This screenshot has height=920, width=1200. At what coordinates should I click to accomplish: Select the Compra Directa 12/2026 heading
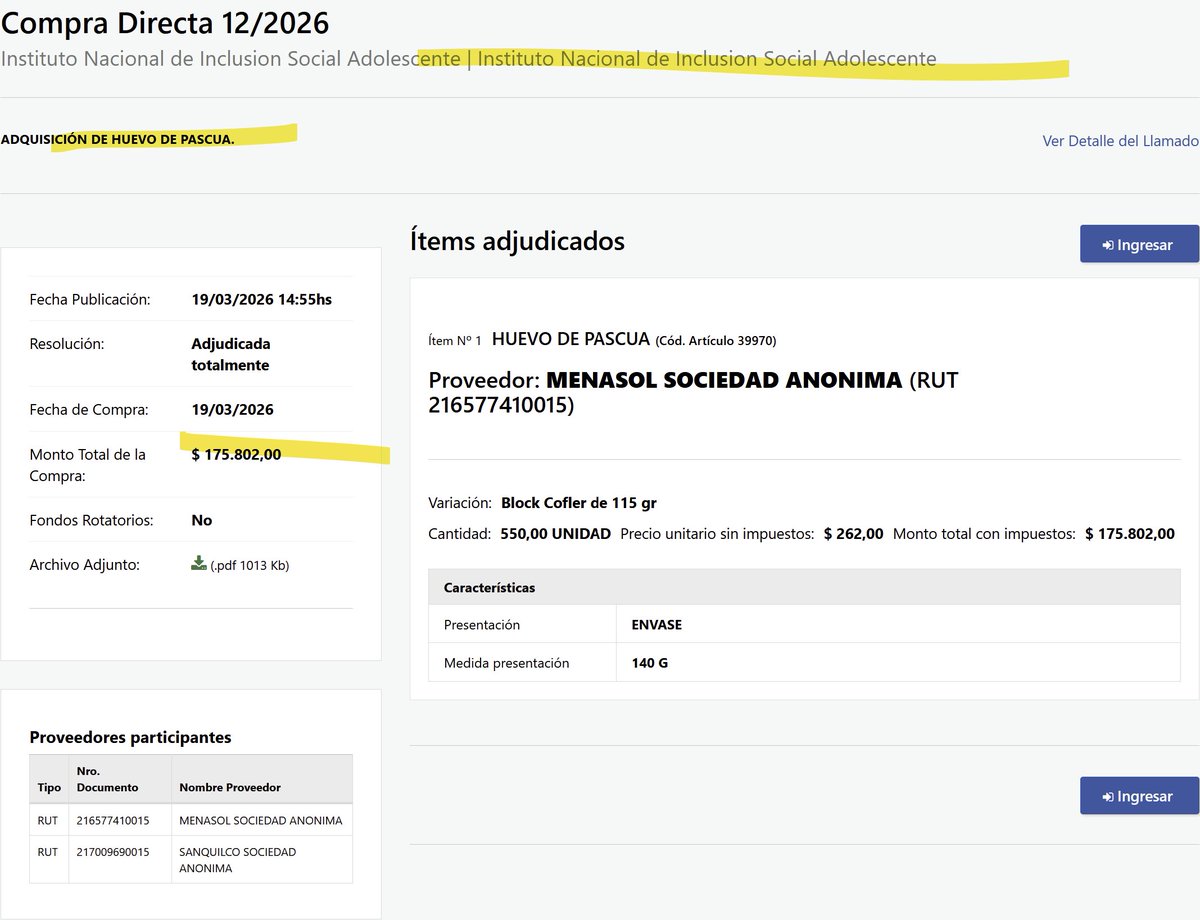165,22
